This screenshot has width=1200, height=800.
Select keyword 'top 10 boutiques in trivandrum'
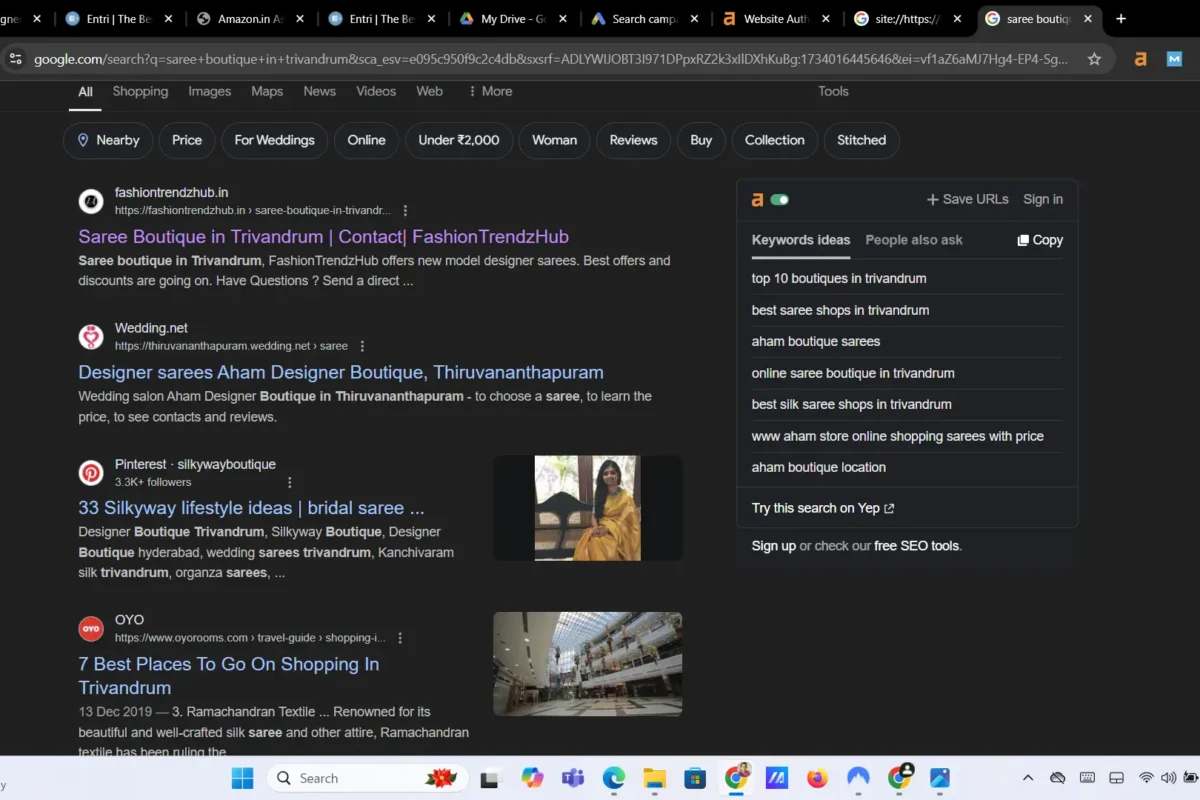pos(839,278)
